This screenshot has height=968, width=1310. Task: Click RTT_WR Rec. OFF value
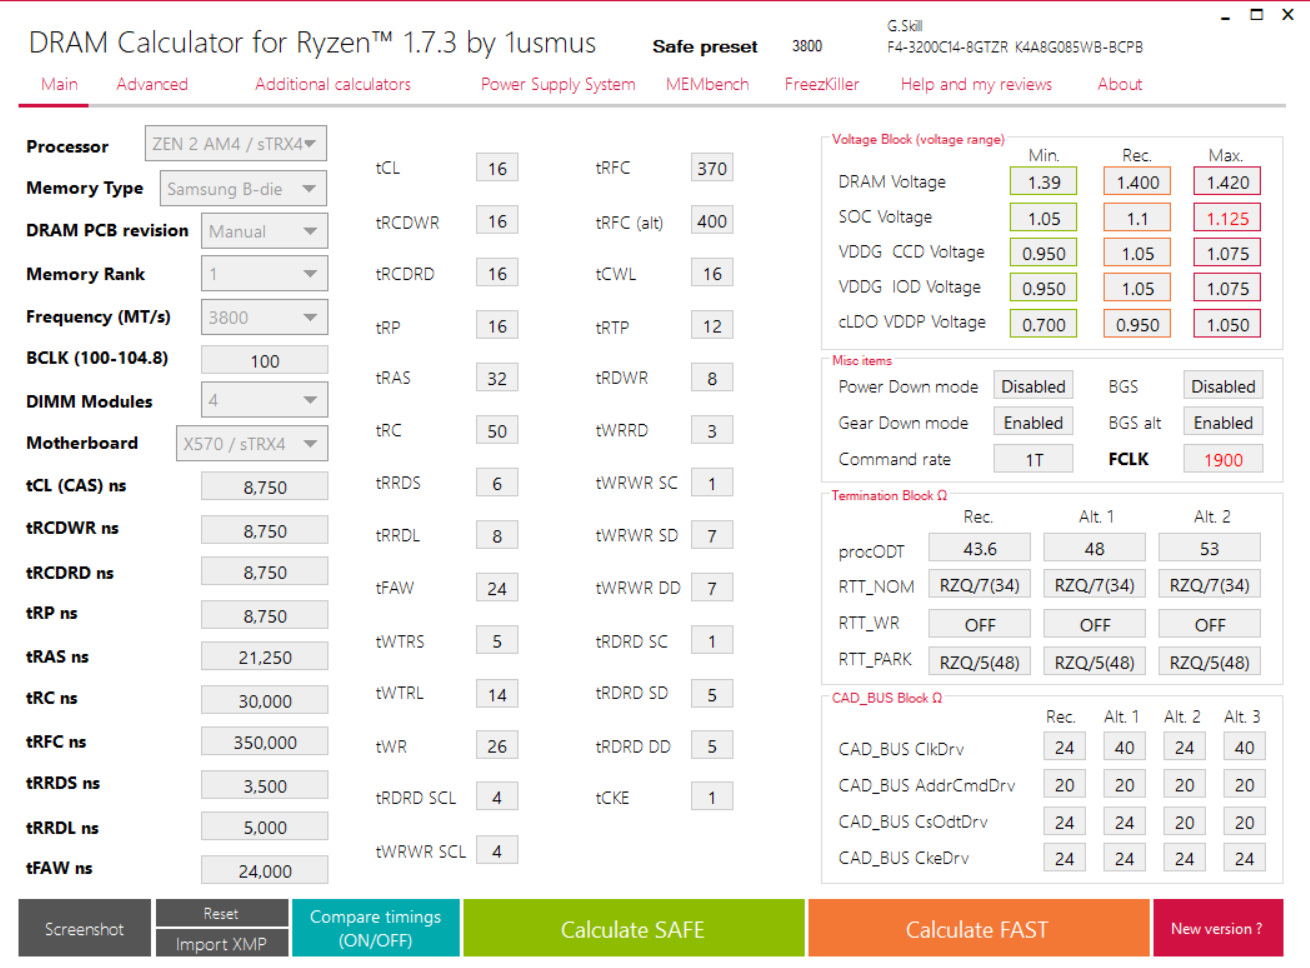coord(980,624)
